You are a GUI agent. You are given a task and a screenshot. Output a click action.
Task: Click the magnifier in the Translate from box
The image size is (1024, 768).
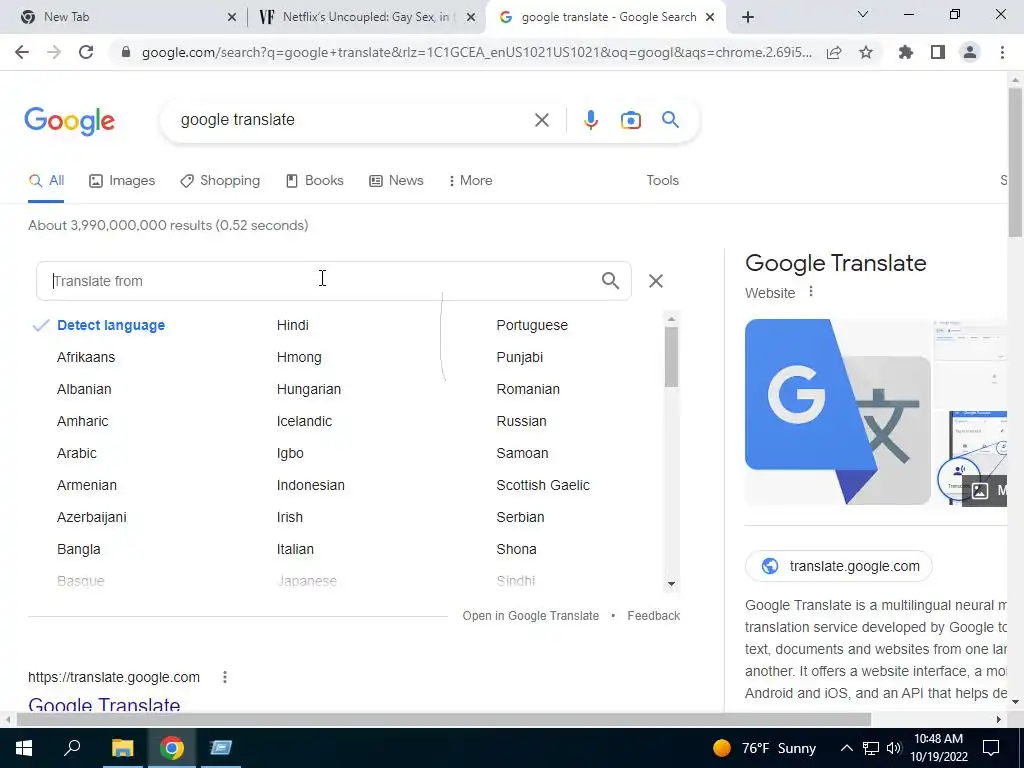610,281
